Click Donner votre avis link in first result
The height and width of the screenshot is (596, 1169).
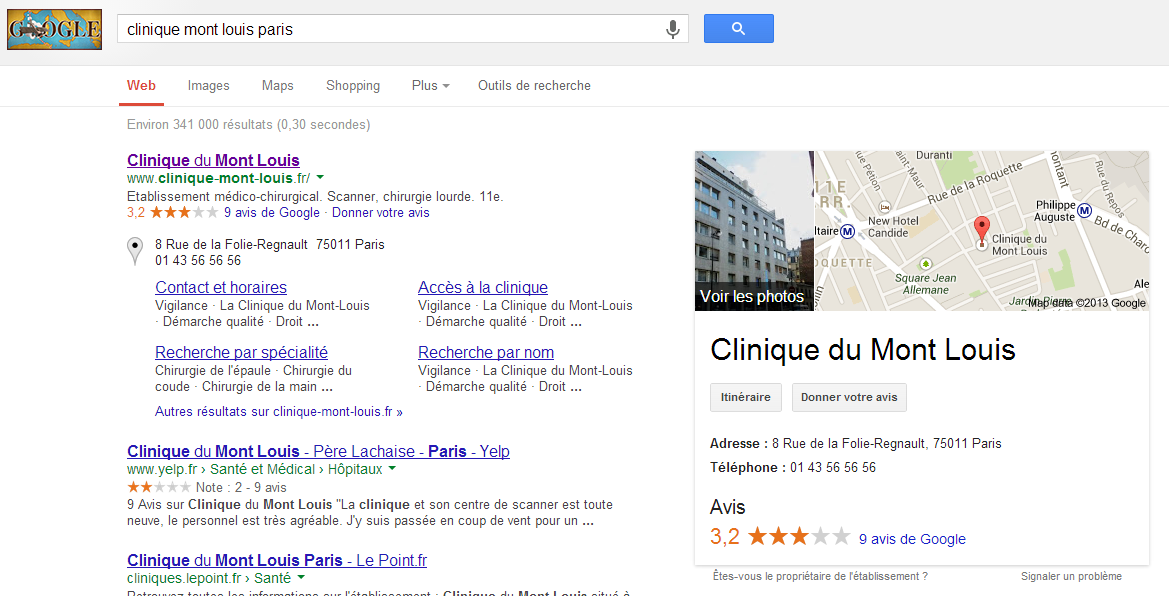380,213
